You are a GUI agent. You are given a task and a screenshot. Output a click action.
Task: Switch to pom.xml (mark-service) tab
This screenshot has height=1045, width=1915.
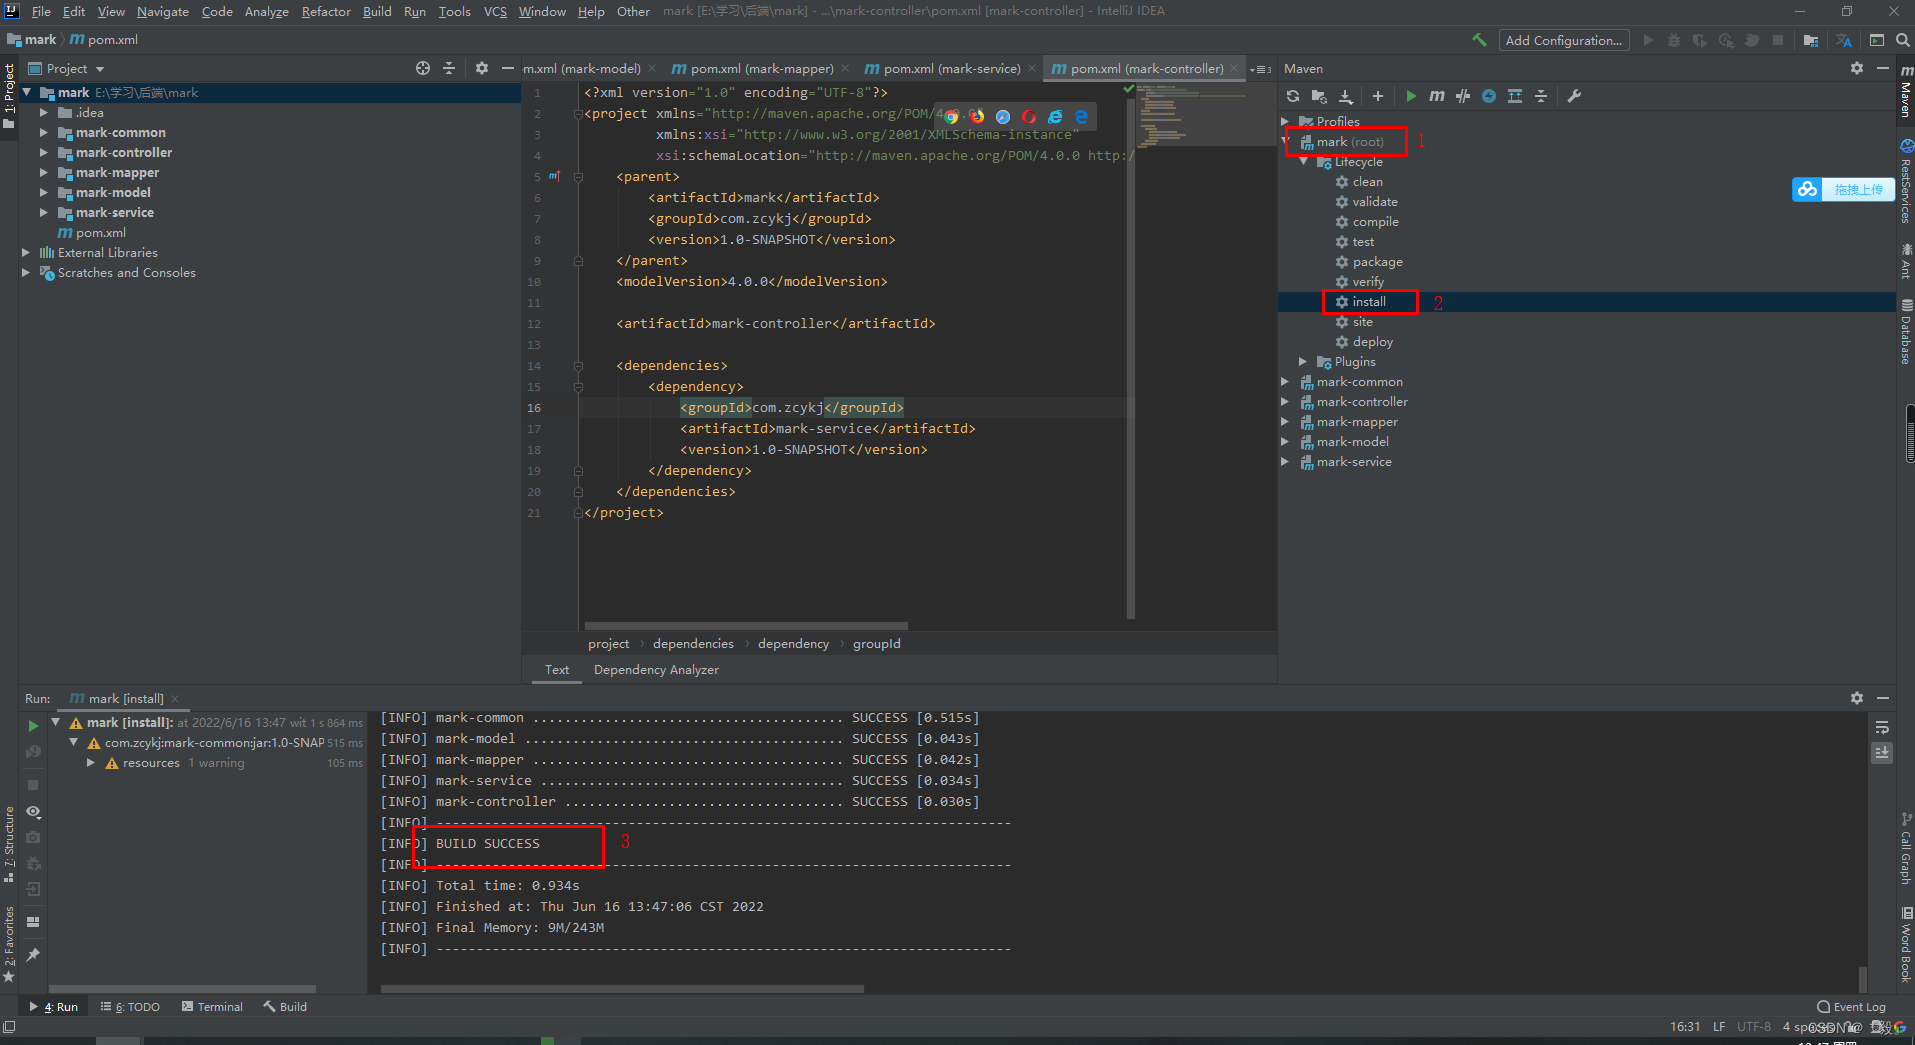coord(950,68)
